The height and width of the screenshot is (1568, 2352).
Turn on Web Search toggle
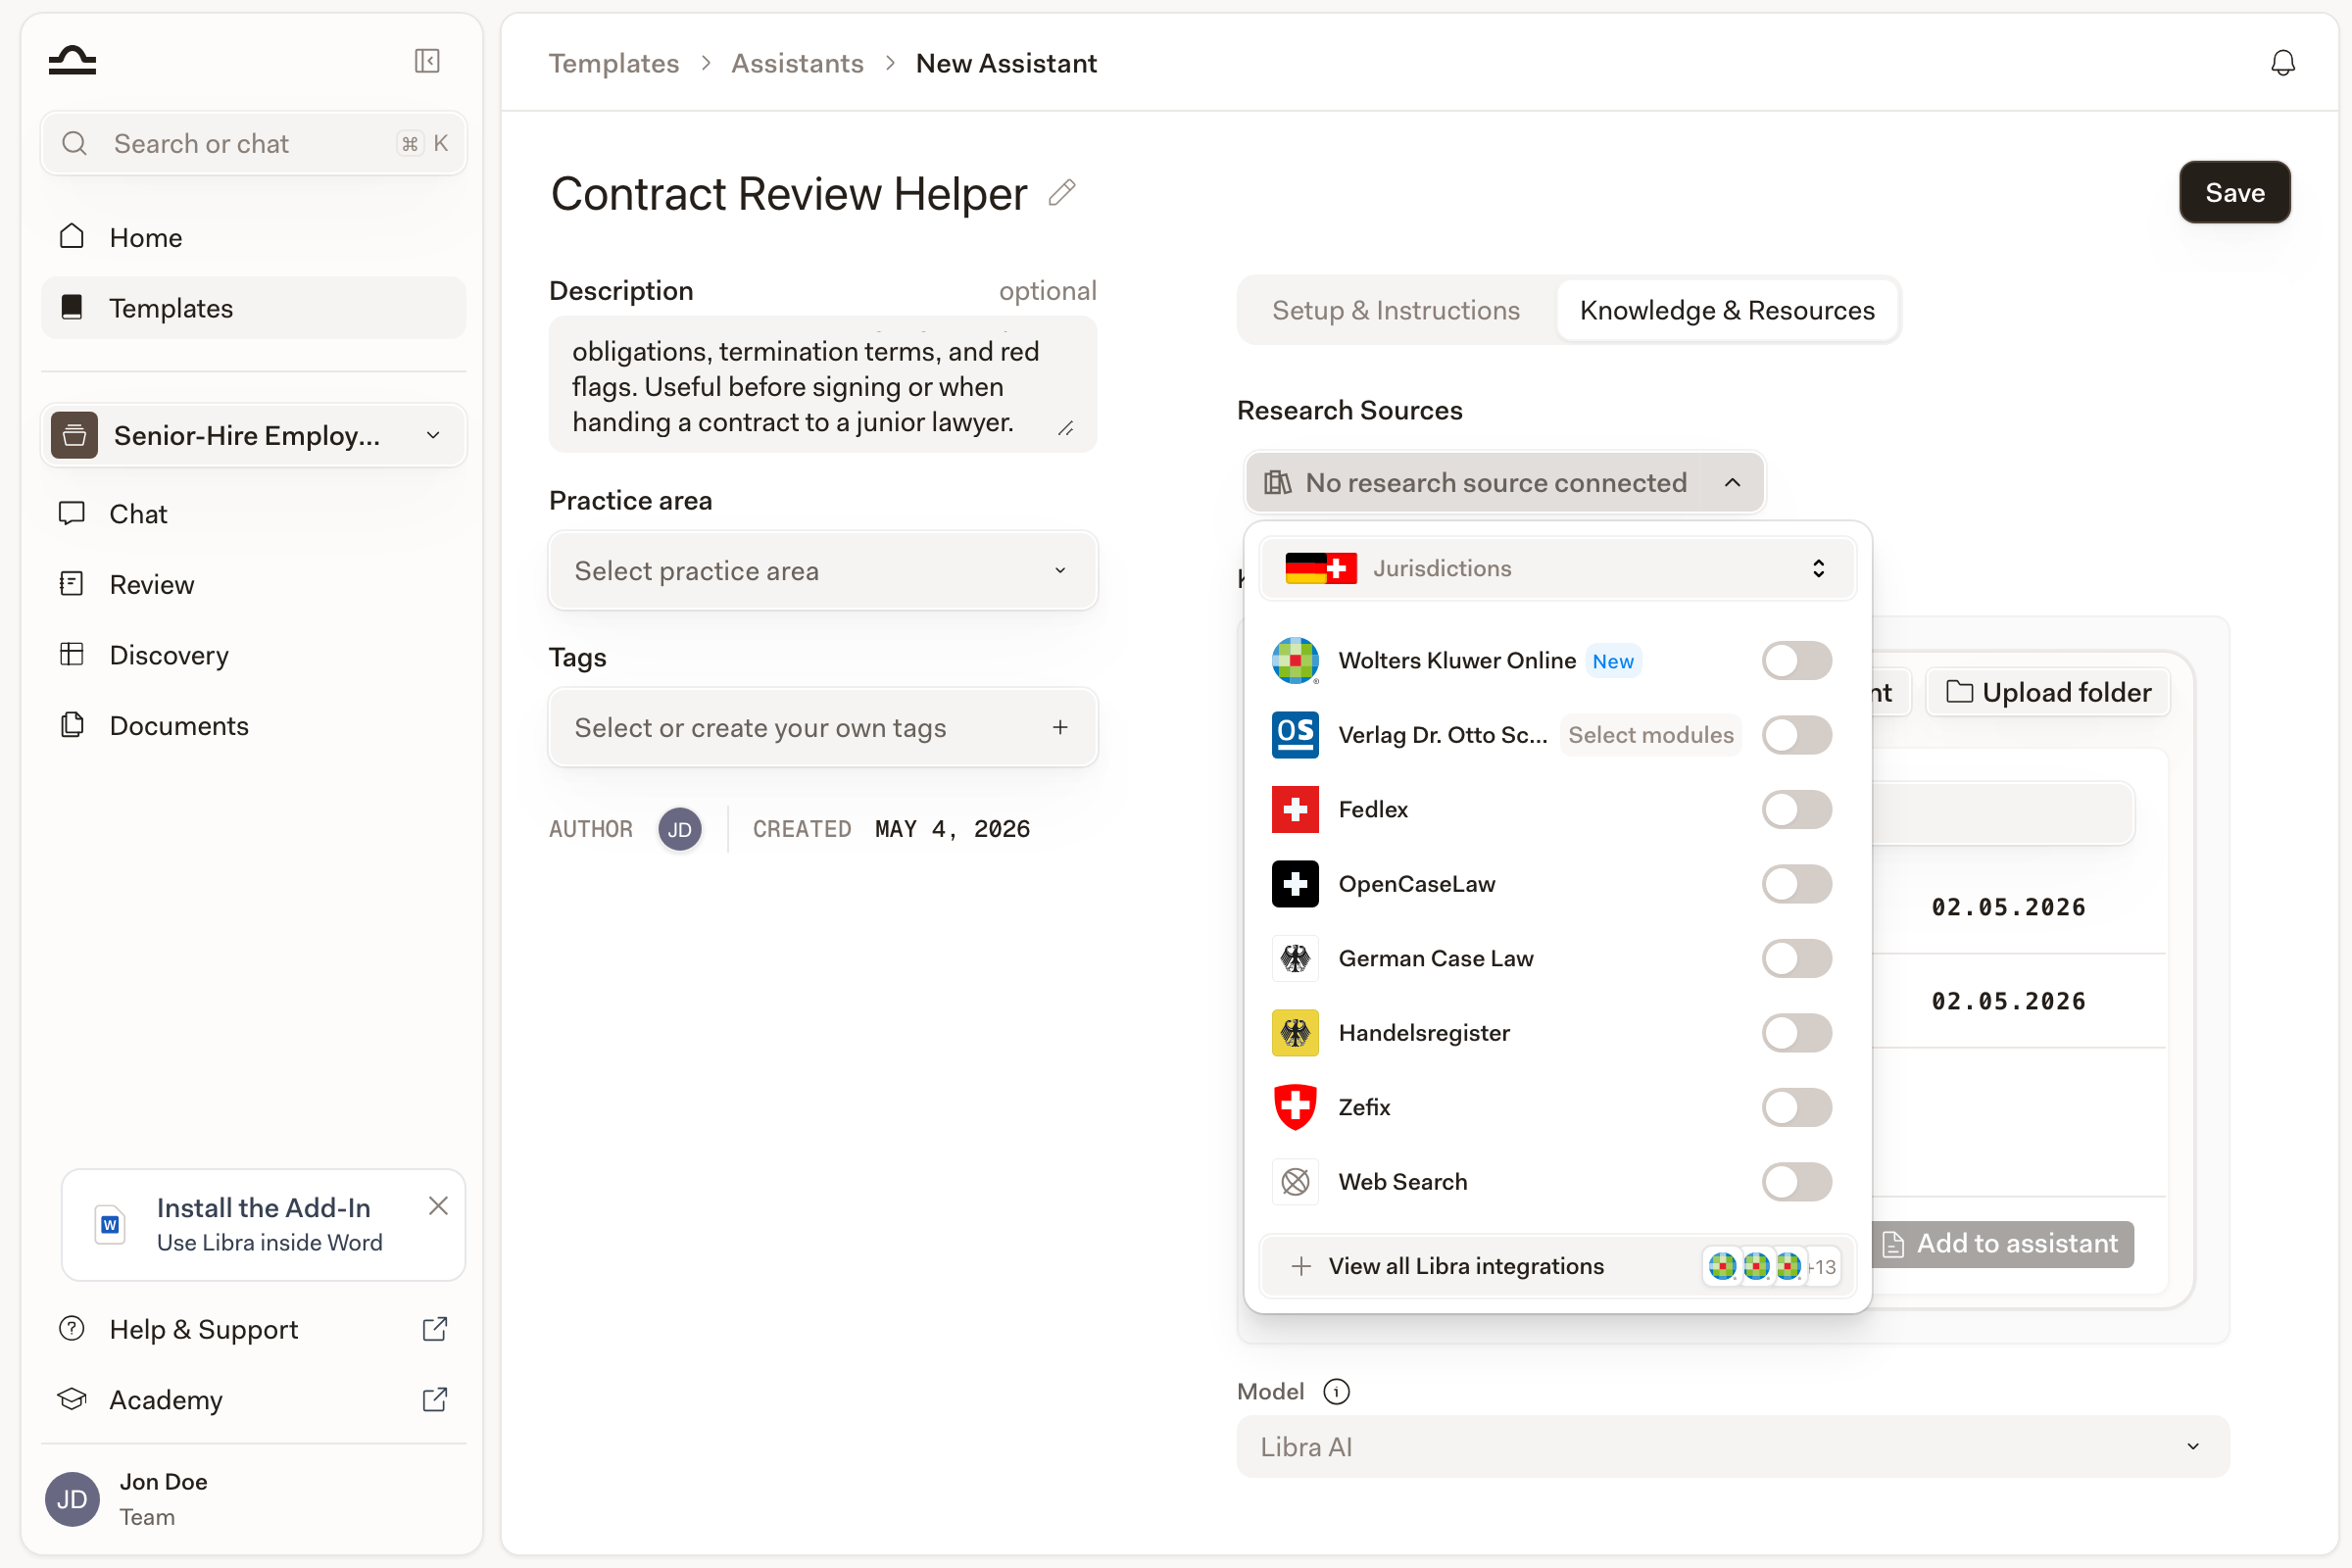1796,1182
